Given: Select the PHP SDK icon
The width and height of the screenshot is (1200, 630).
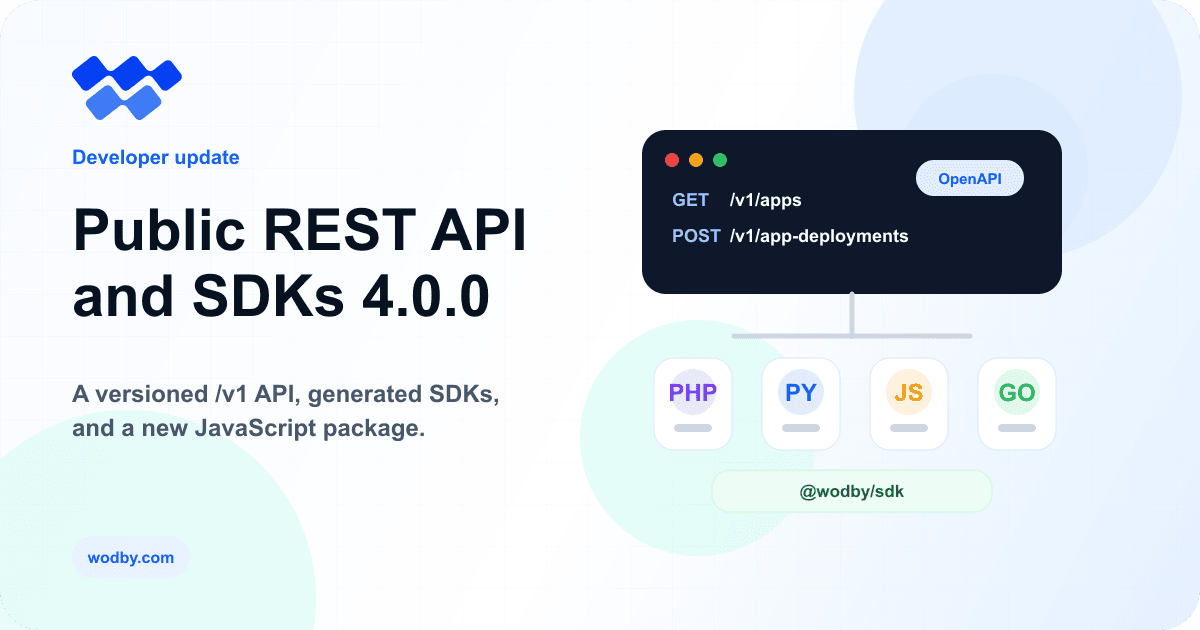Looking at the screenshot, I should 693,404.
